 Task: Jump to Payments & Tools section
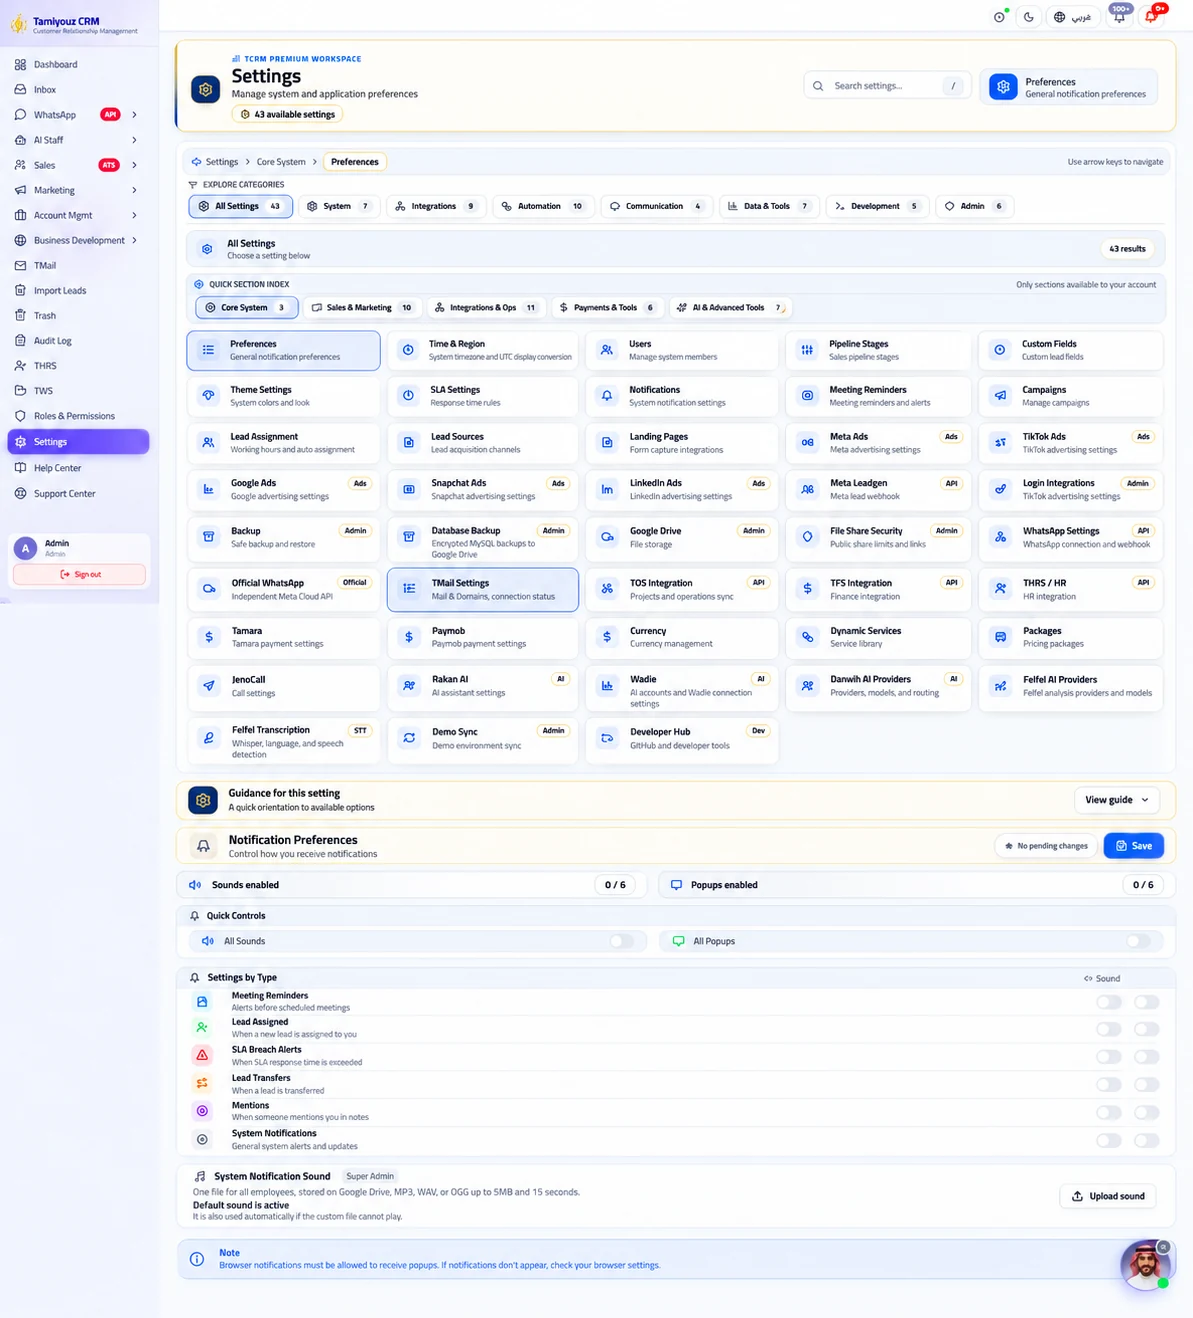(607, 308)
